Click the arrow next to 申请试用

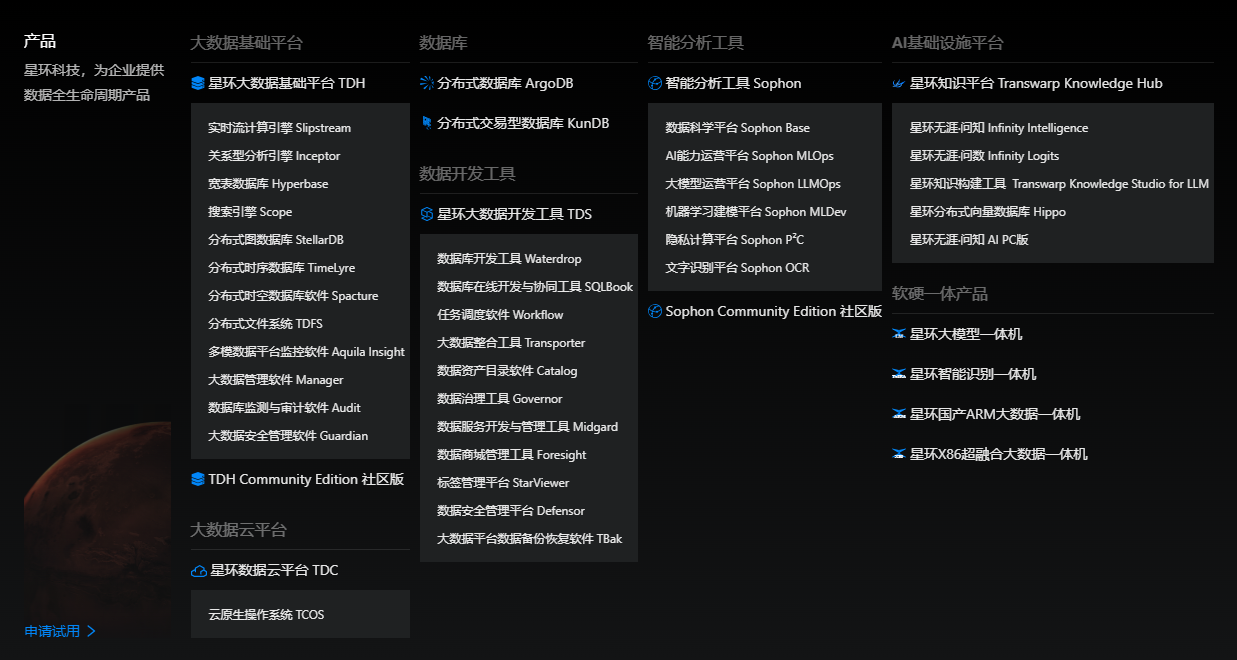pyautogui.click(x=91, y=631)
